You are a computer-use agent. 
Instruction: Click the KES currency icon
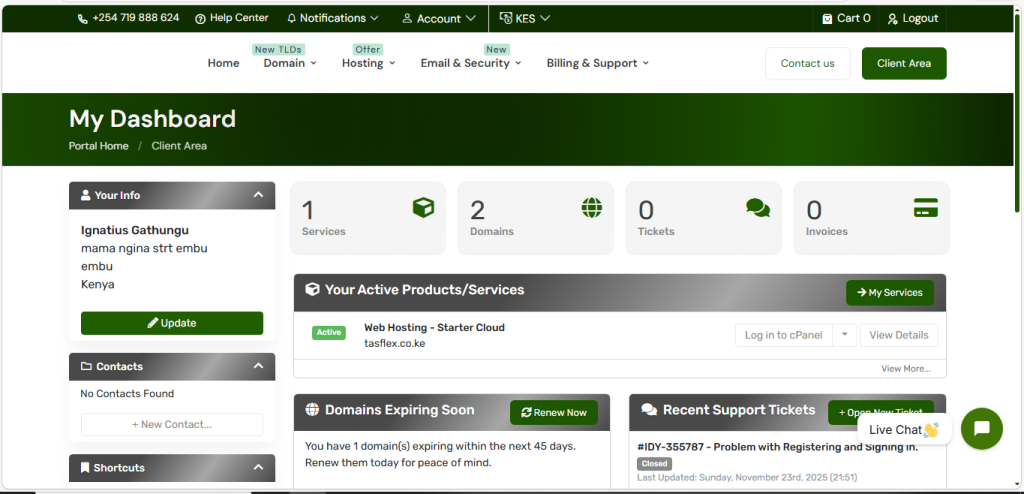[505, 18]
